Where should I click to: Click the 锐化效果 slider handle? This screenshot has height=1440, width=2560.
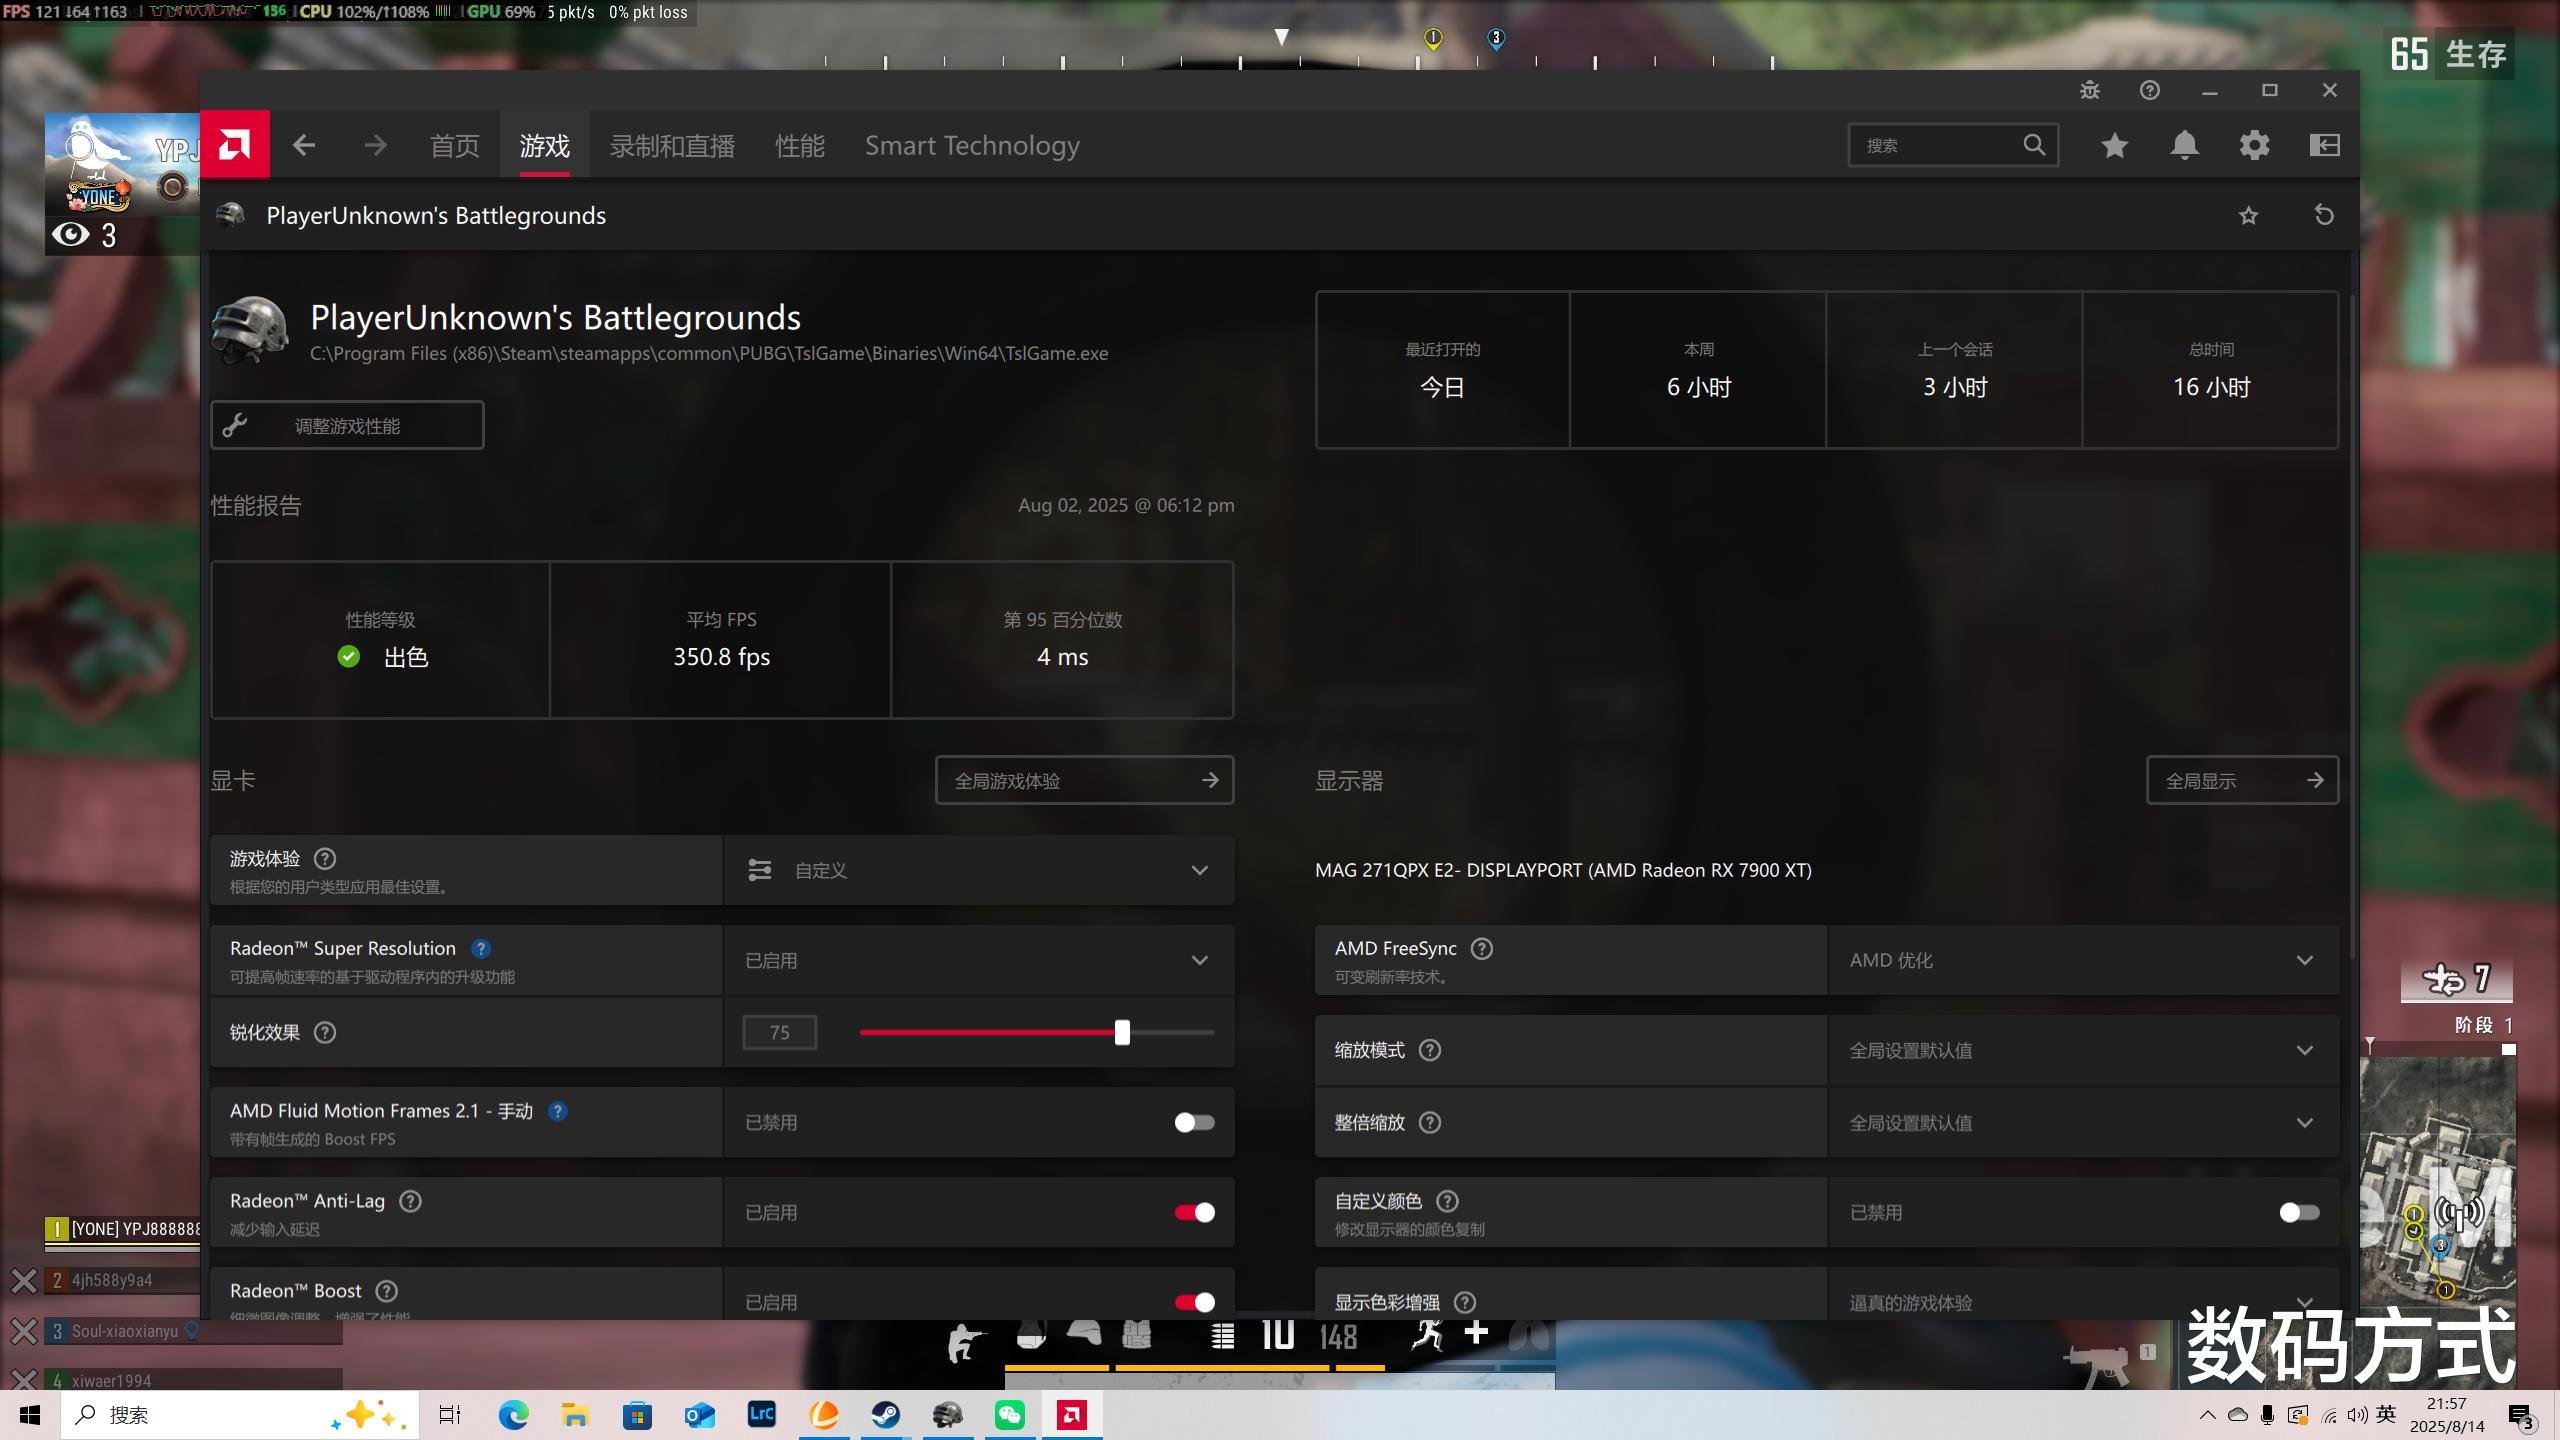point(1122,1032)
